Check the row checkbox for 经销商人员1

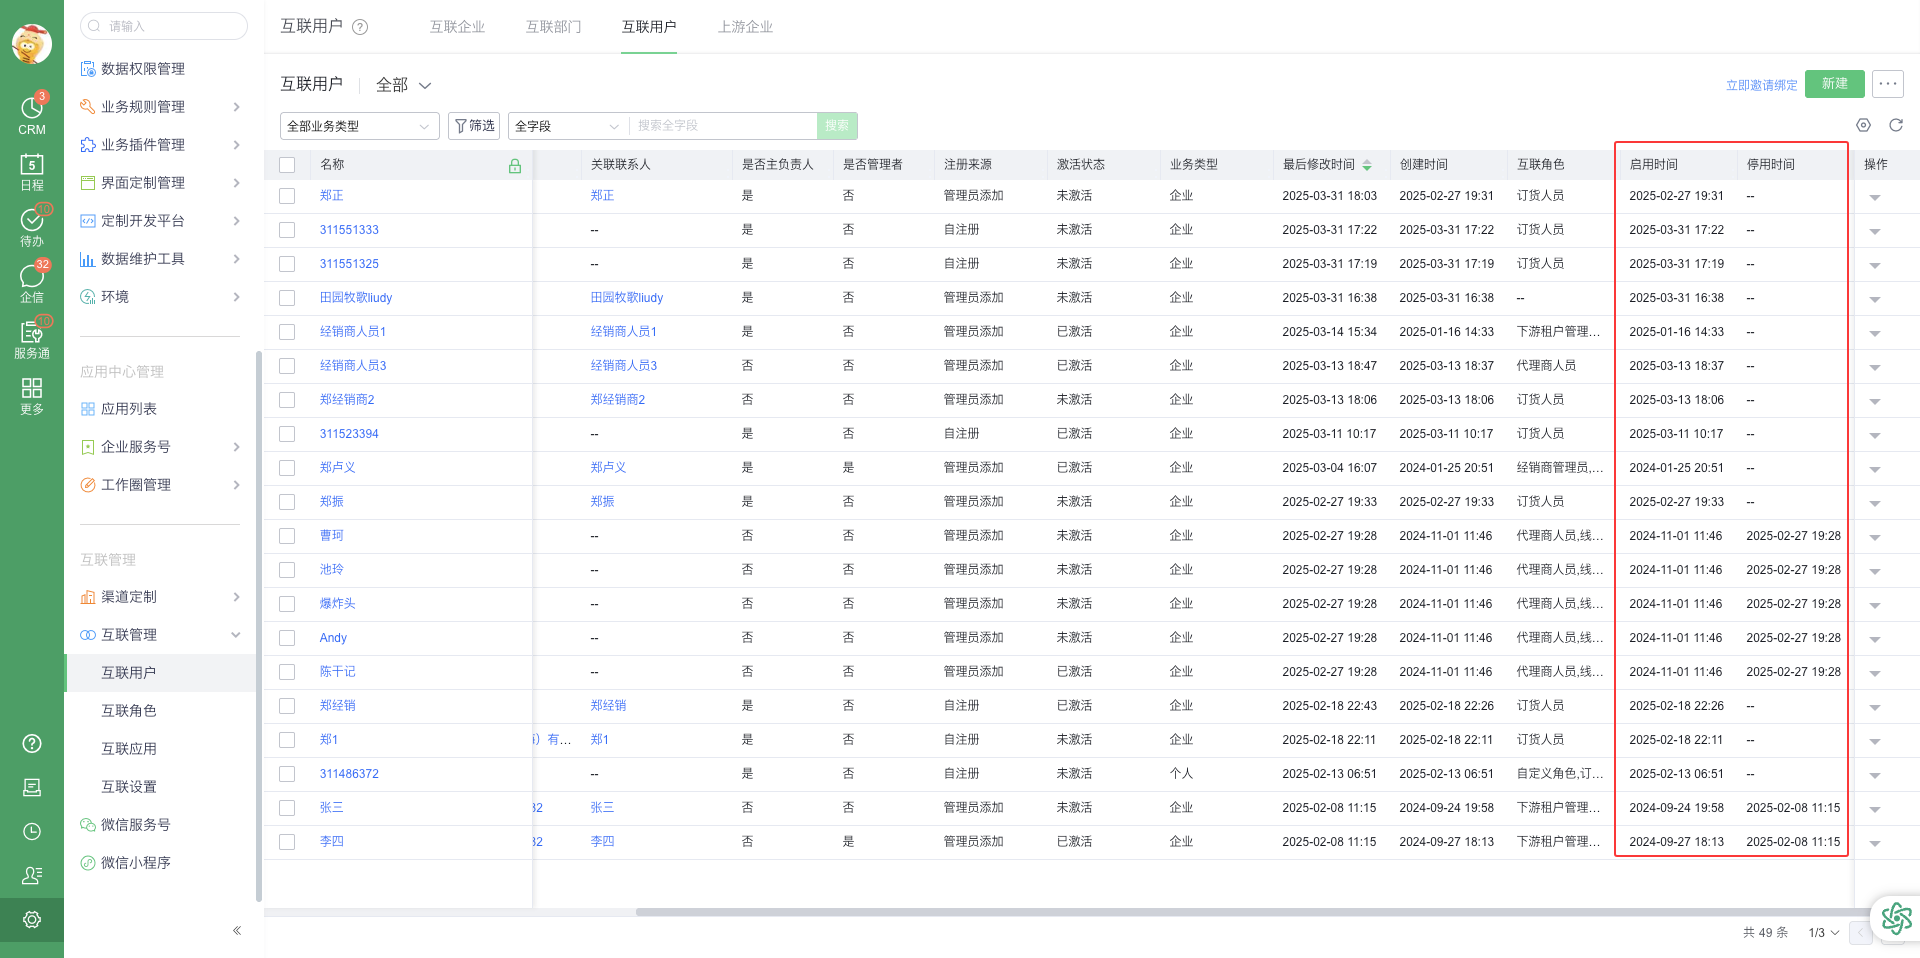(x=287, y=332)
